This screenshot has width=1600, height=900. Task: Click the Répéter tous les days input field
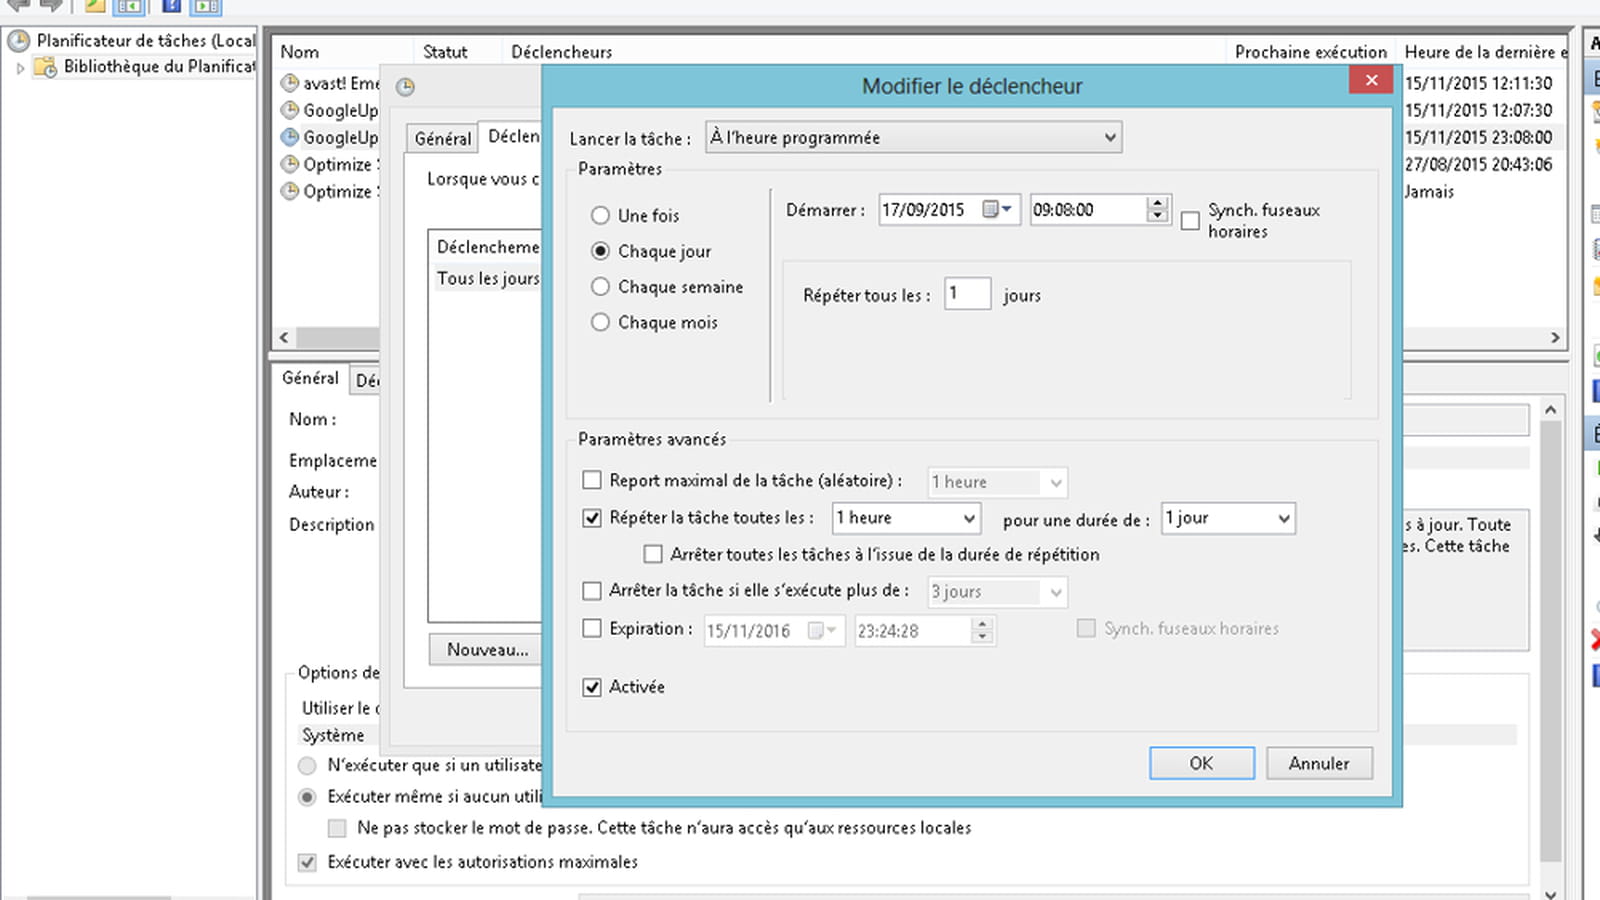coord(967,293)
